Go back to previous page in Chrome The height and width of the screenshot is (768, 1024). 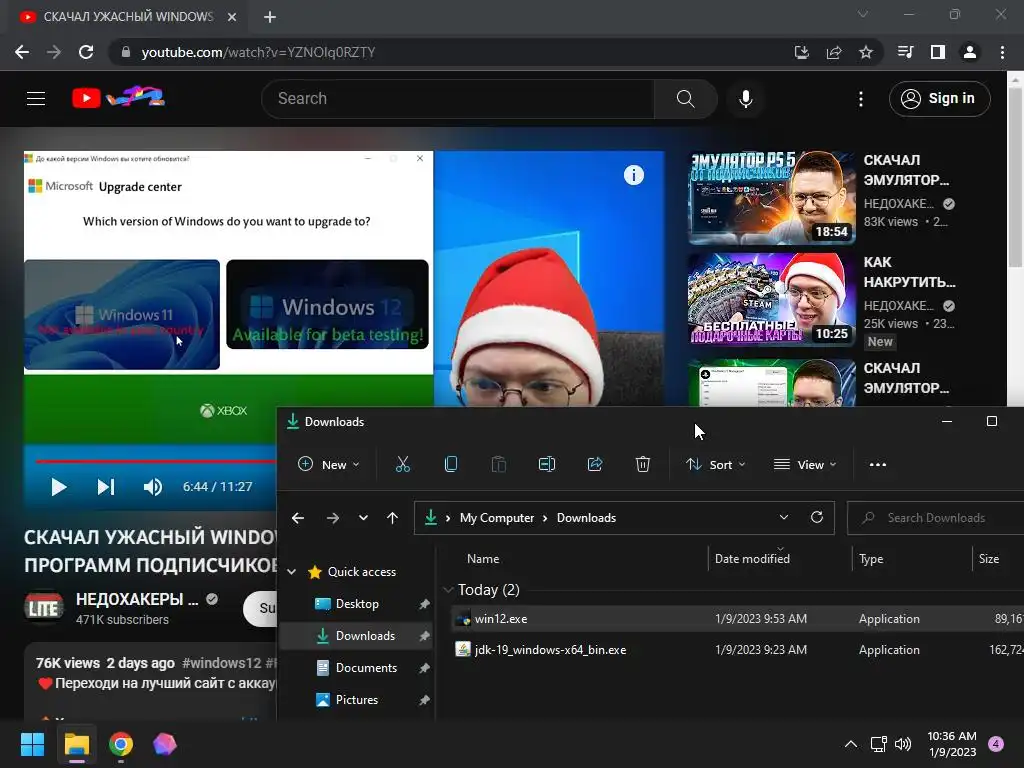click(22, 52)
